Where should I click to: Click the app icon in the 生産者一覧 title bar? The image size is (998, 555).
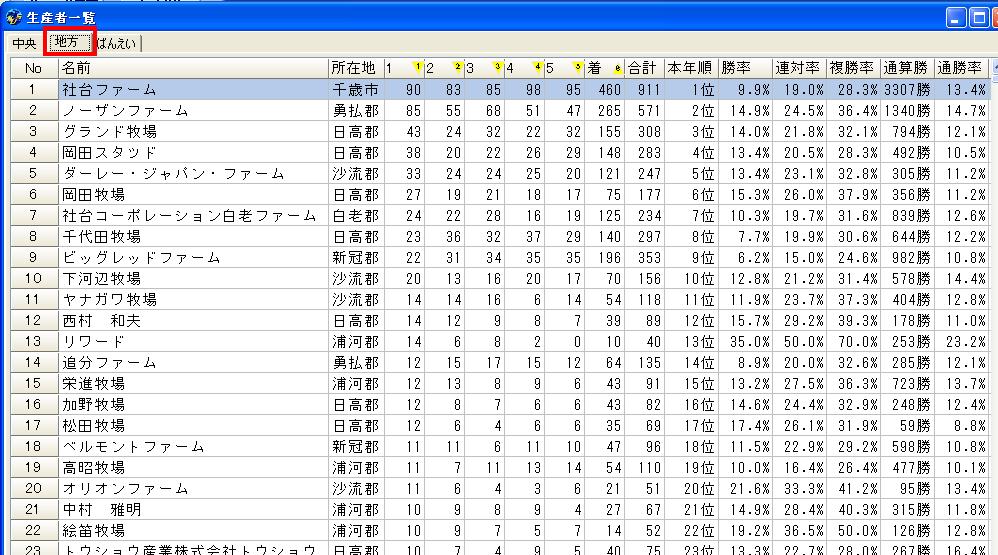coord(13,18)
